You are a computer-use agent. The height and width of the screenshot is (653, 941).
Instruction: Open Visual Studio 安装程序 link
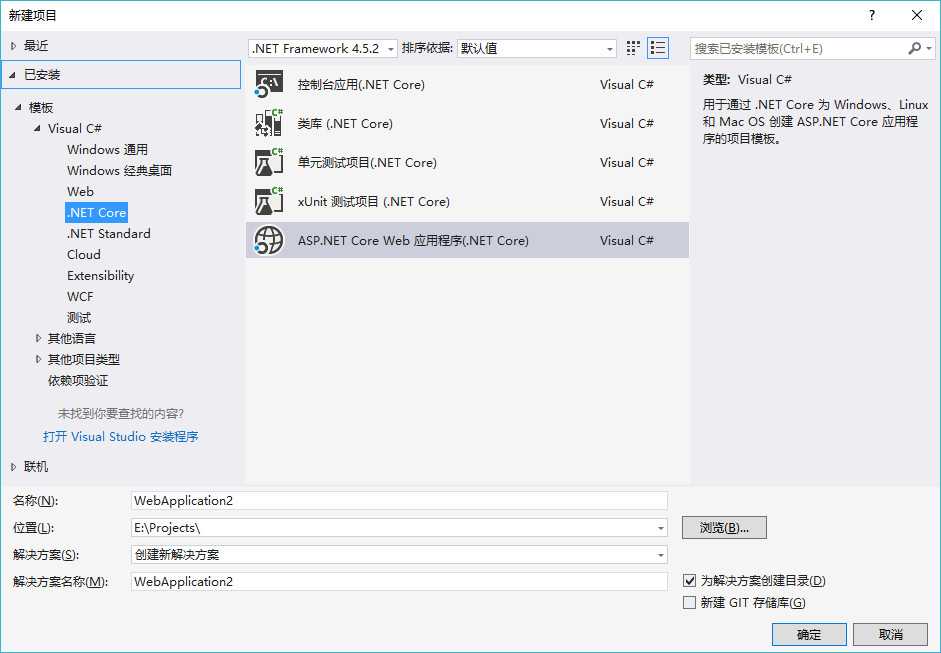pos(121,436)
